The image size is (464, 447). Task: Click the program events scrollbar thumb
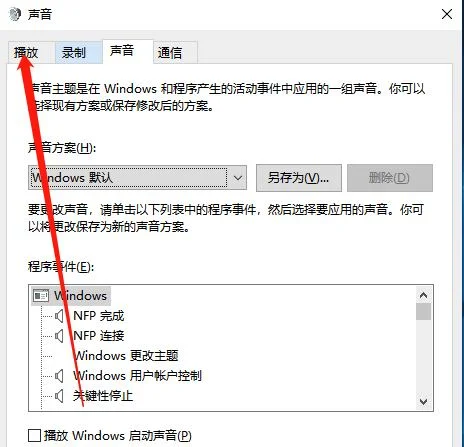tap(423, 312)
